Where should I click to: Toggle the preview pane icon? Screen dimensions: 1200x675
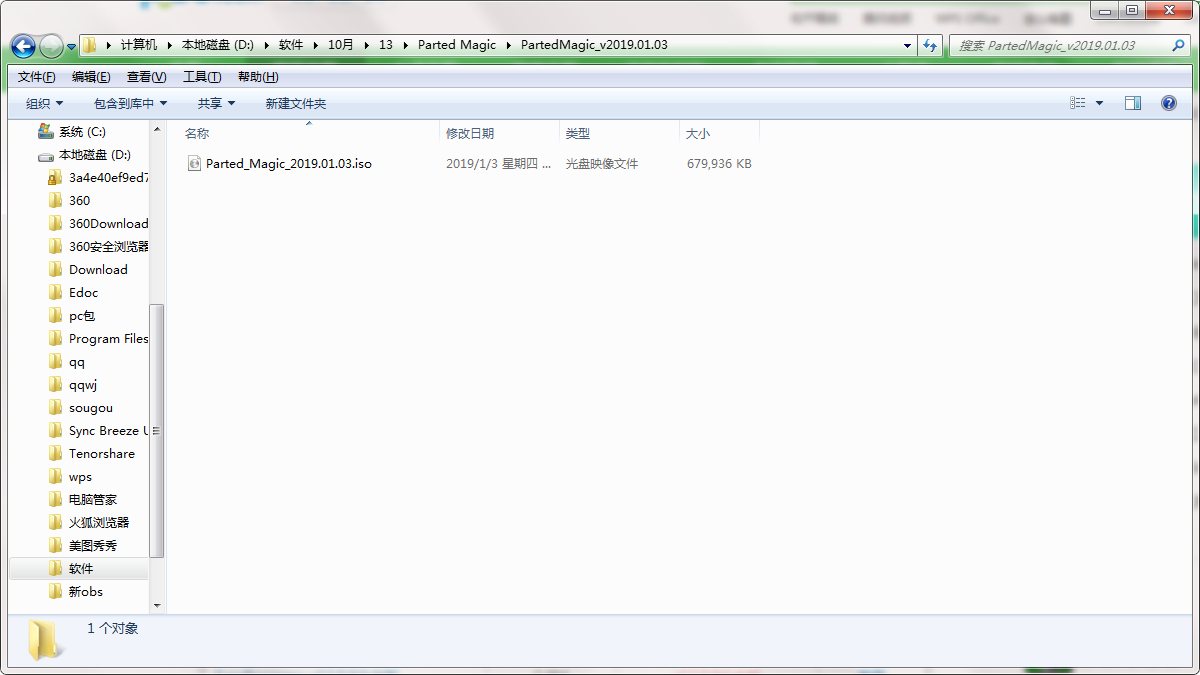[1132, 103]
